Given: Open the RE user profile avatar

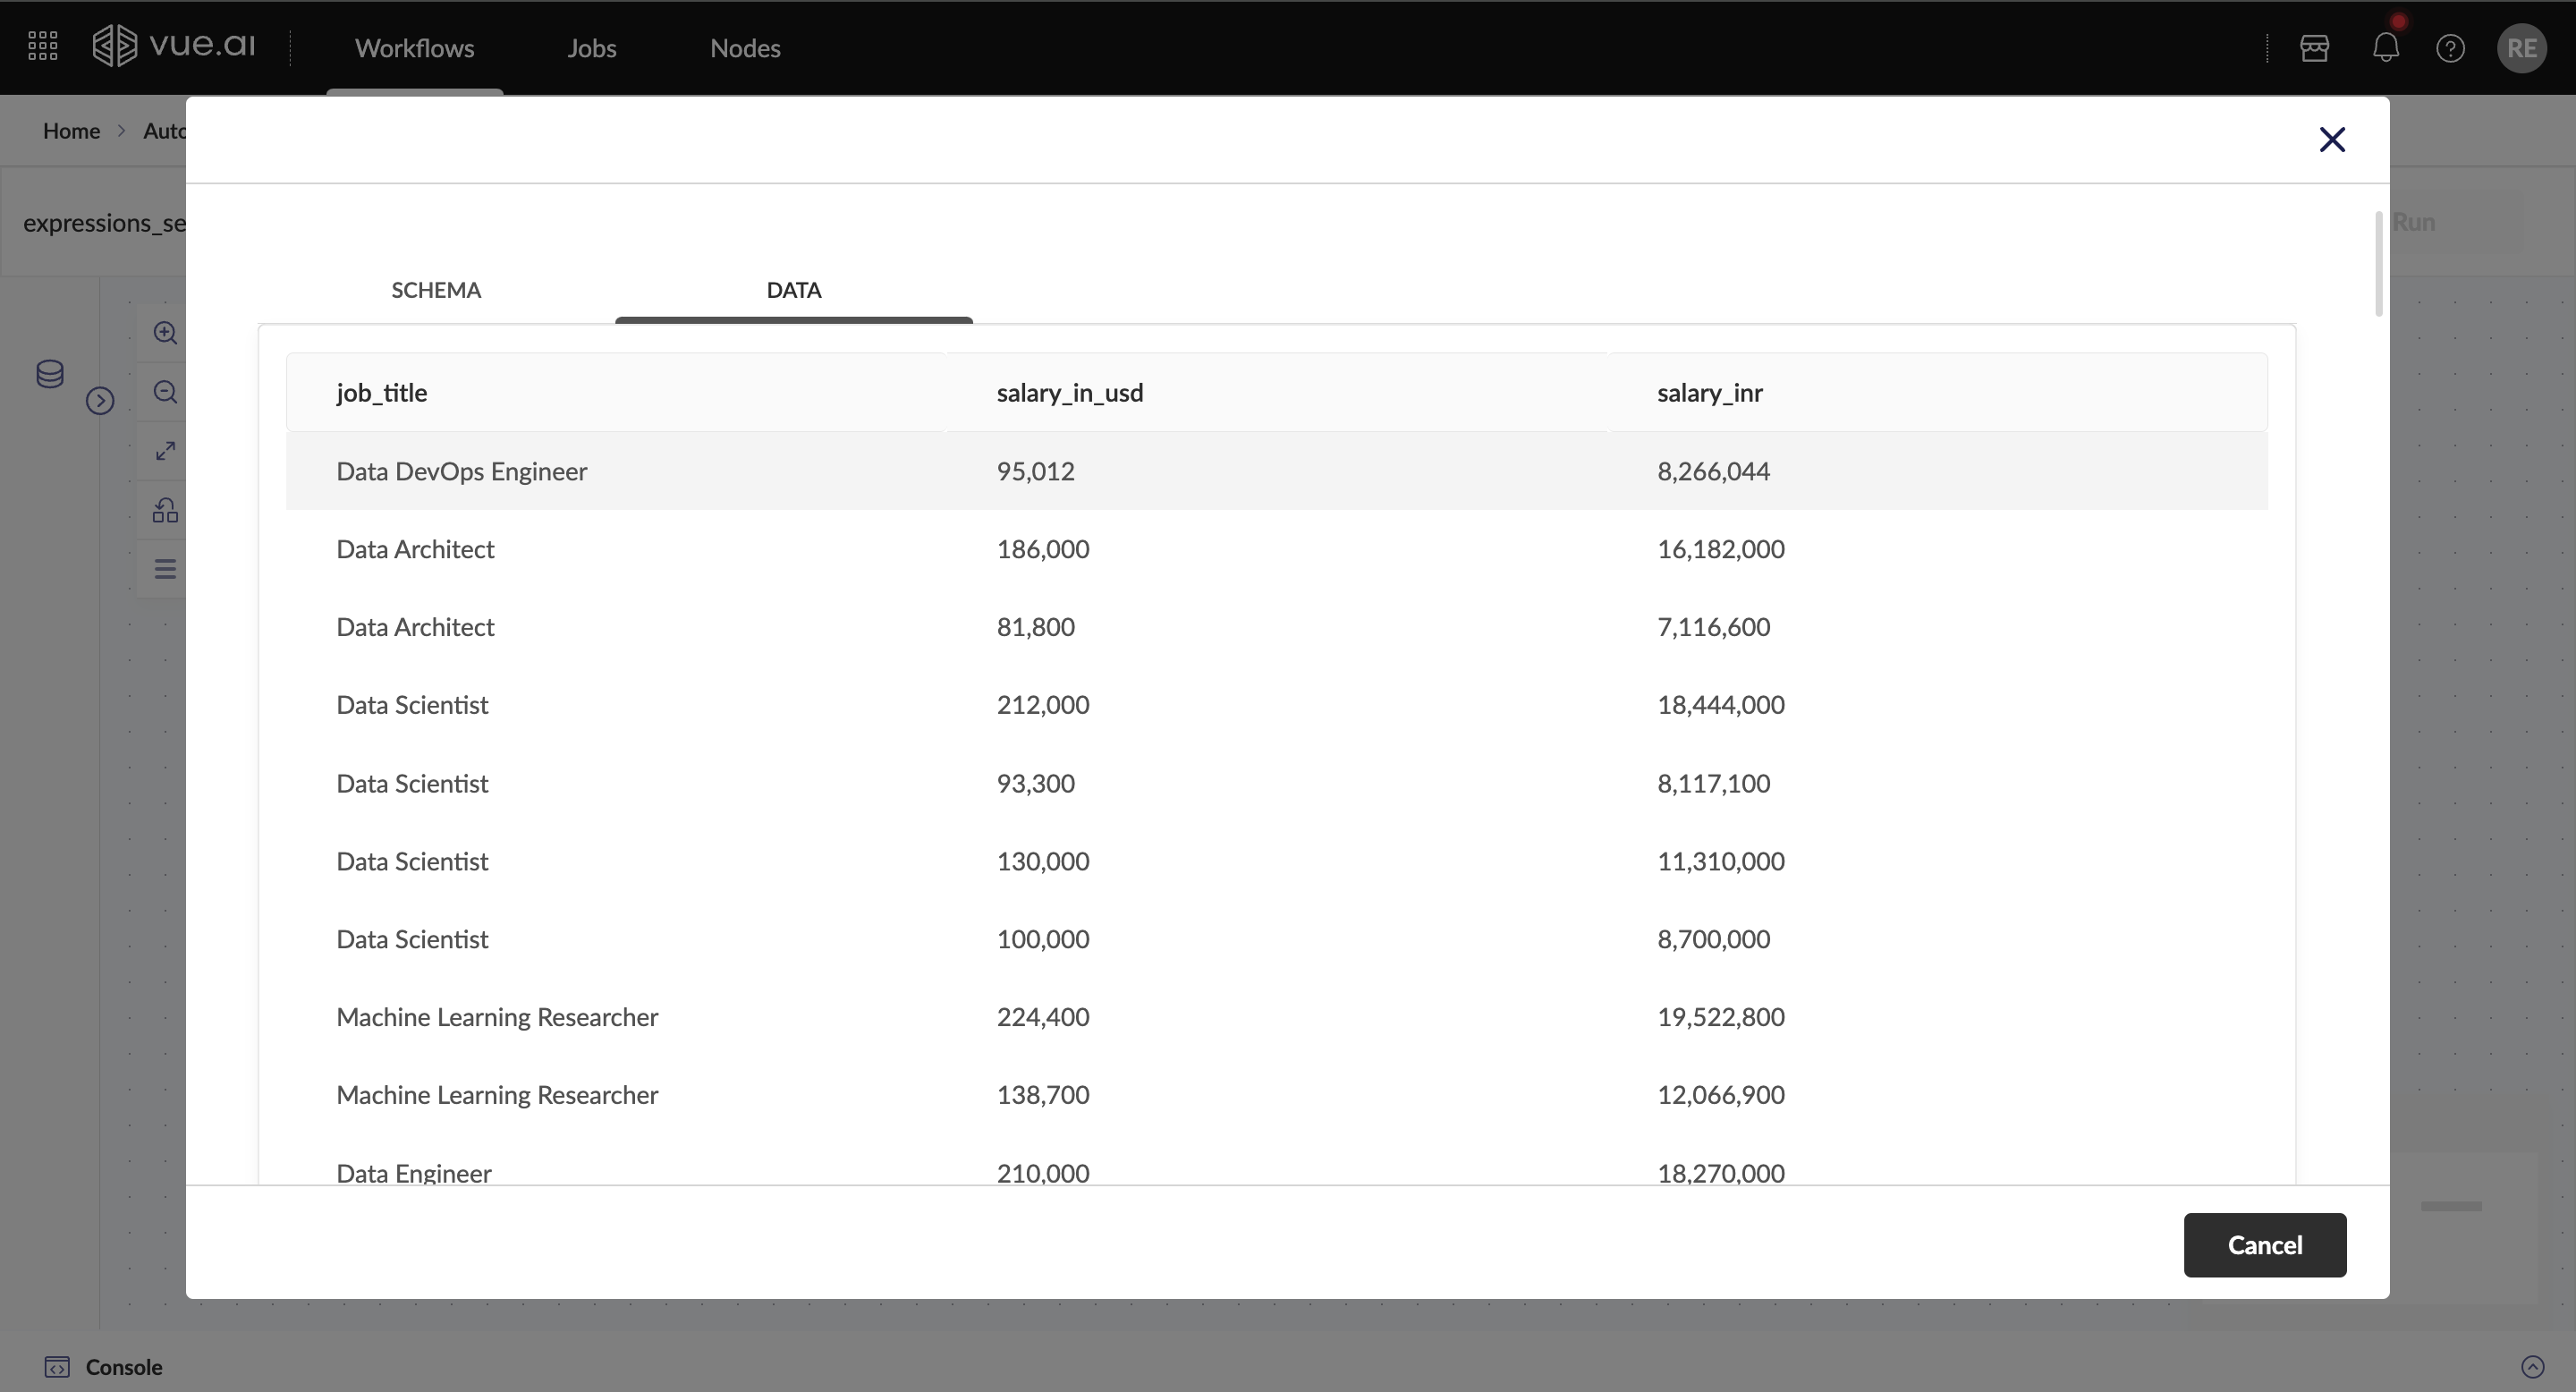Looking at the screenshot, I should (x=2521, y=48).
